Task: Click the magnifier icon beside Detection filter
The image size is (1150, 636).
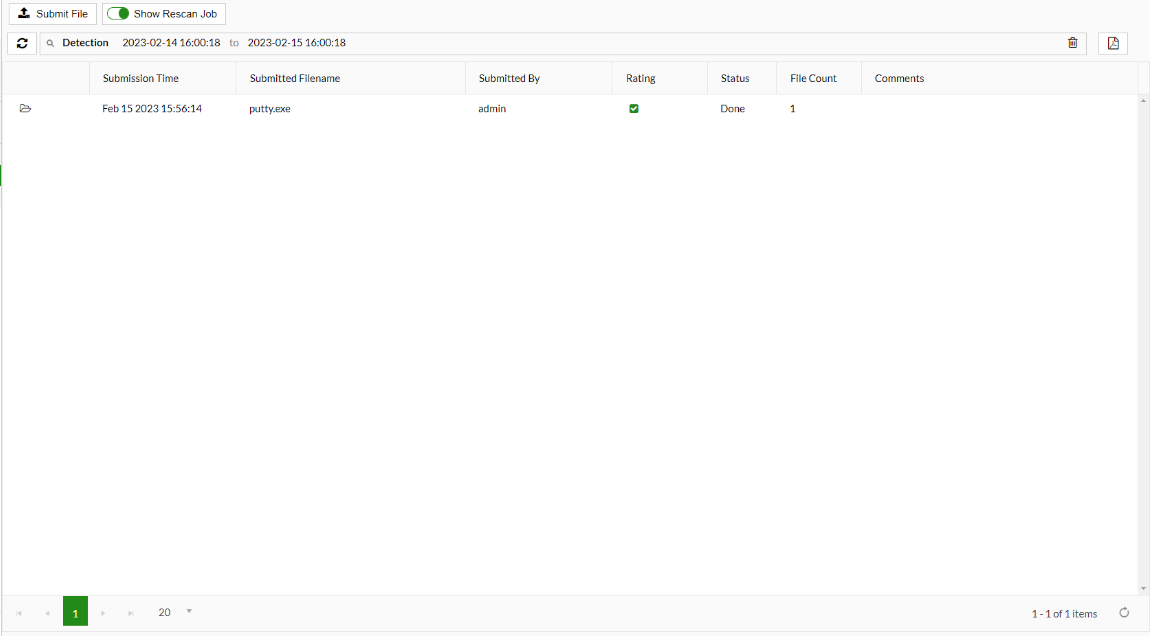Action: 50,43
